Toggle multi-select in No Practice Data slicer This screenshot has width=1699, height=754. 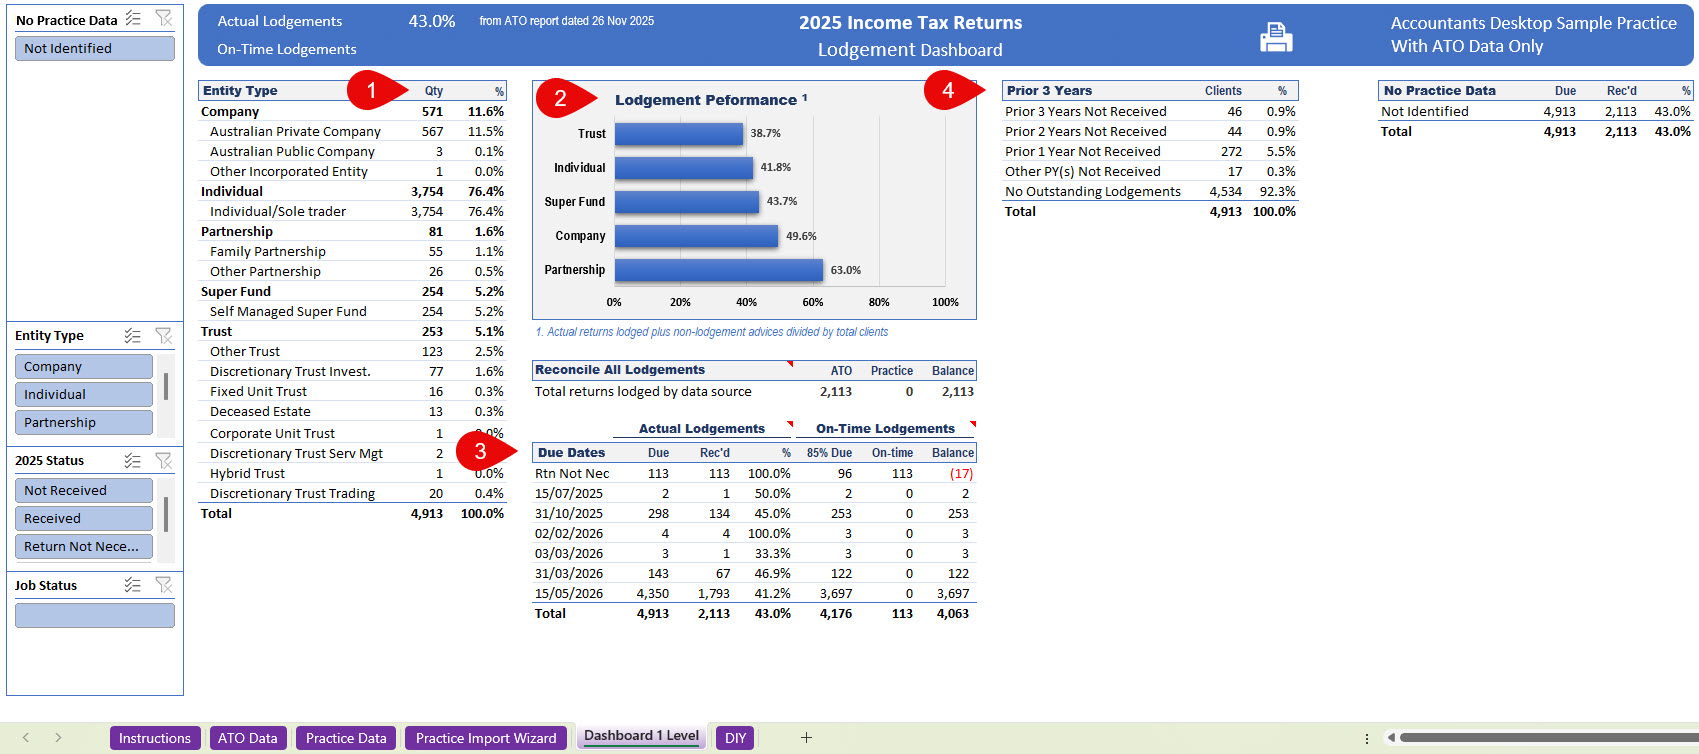coord(133,19)
